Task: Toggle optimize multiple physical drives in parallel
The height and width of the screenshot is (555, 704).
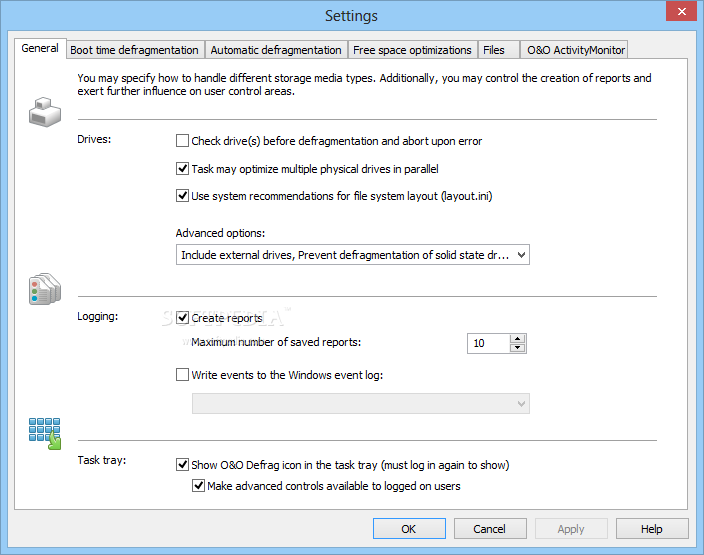Action: coord(182,169)
